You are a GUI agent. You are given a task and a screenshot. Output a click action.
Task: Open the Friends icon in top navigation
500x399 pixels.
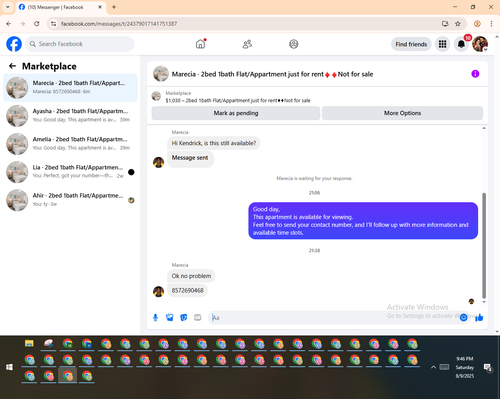click(247, 44)
